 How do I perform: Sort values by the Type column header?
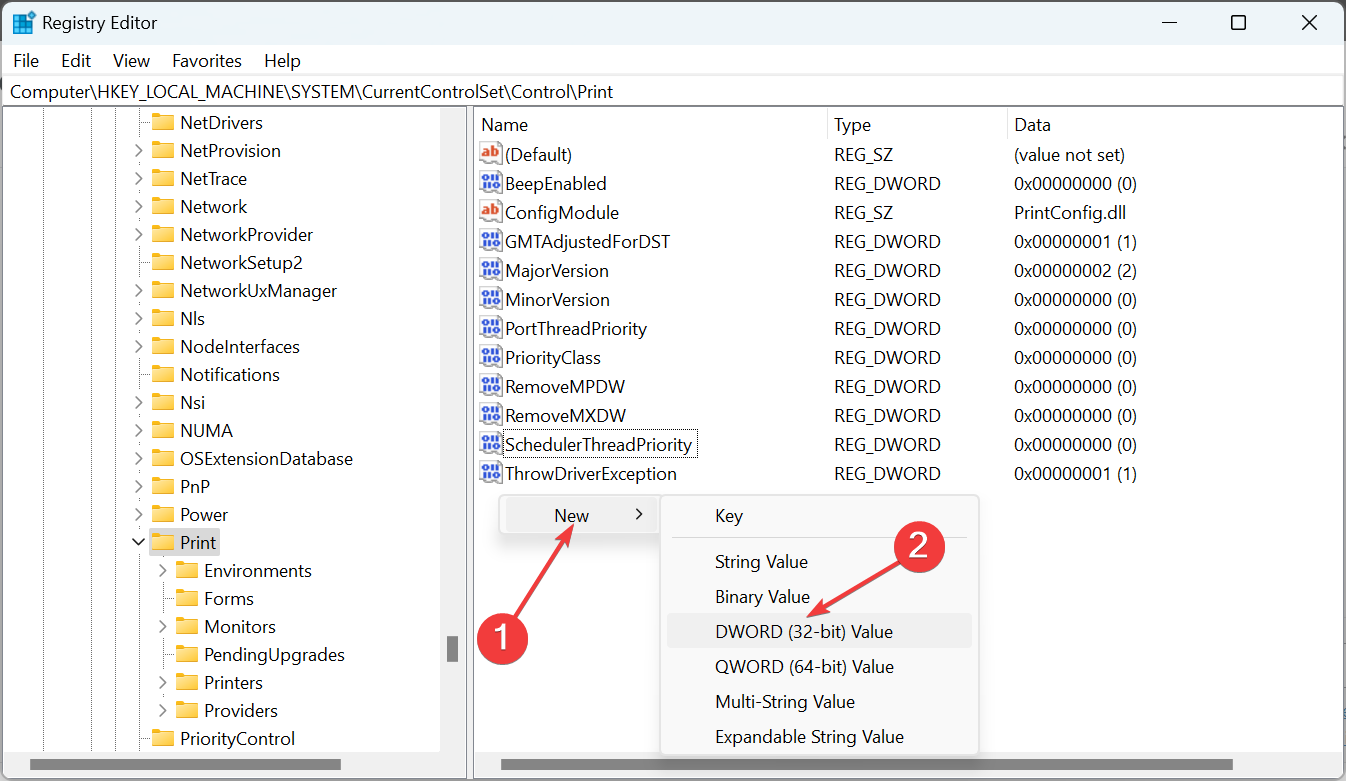pos(918,125)
